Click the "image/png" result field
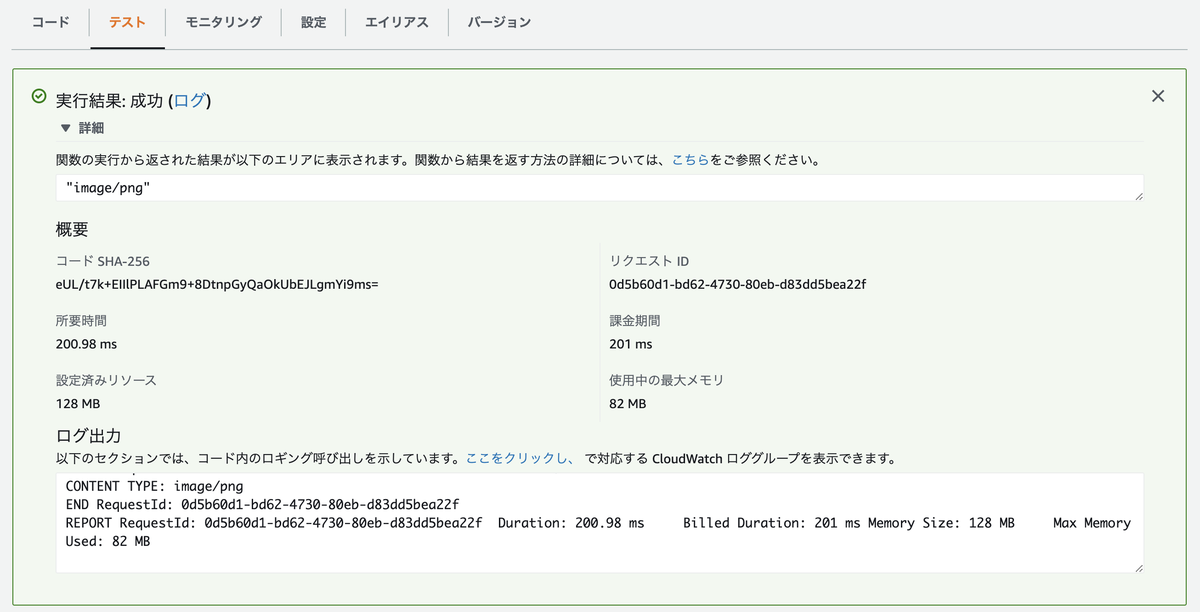The height and width of the screenshot is (612, 1200). (x=600, y=188)
